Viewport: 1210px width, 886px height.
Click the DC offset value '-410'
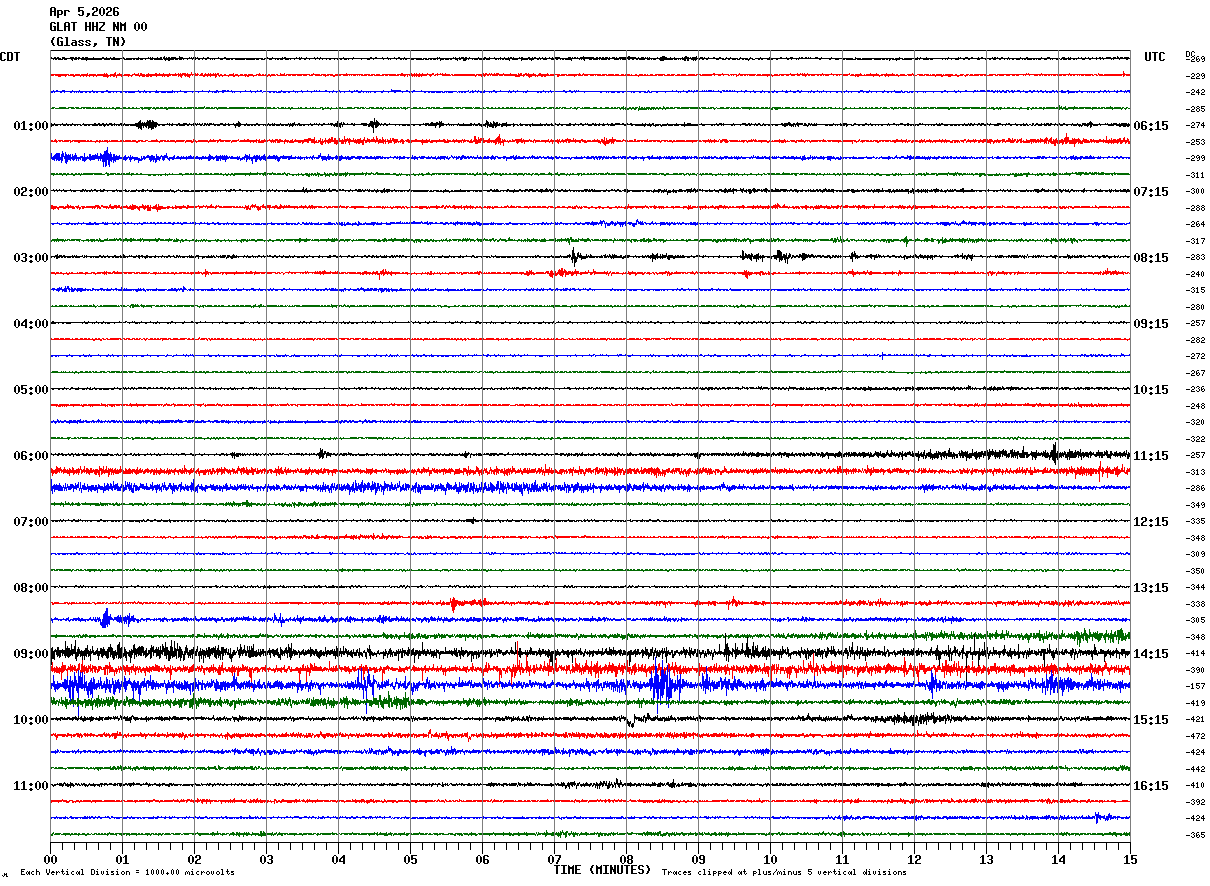tap(1195, 785)
